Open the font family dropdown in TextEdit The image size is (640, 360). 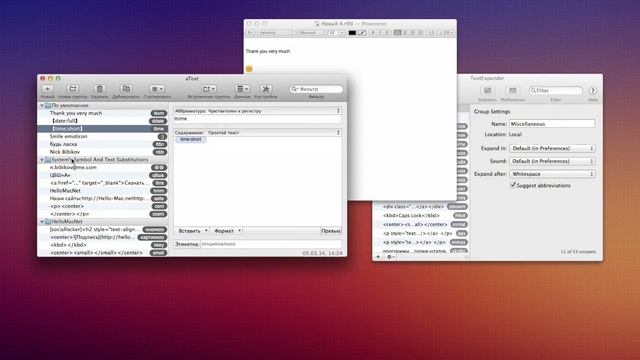pos(276,33)
